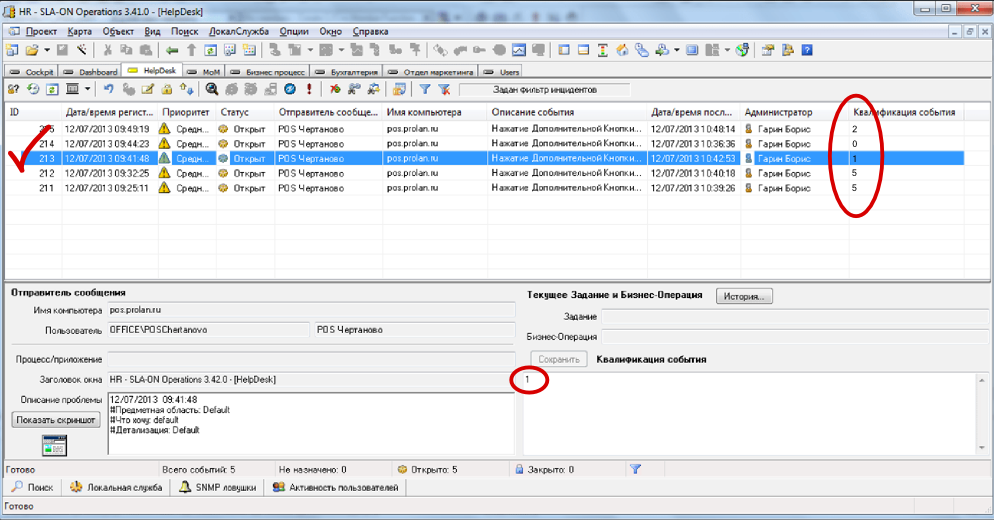Click the refresh clock icon in HelpDesk toolbar
This screenshot has width=994, height=520.
point(33,89)
